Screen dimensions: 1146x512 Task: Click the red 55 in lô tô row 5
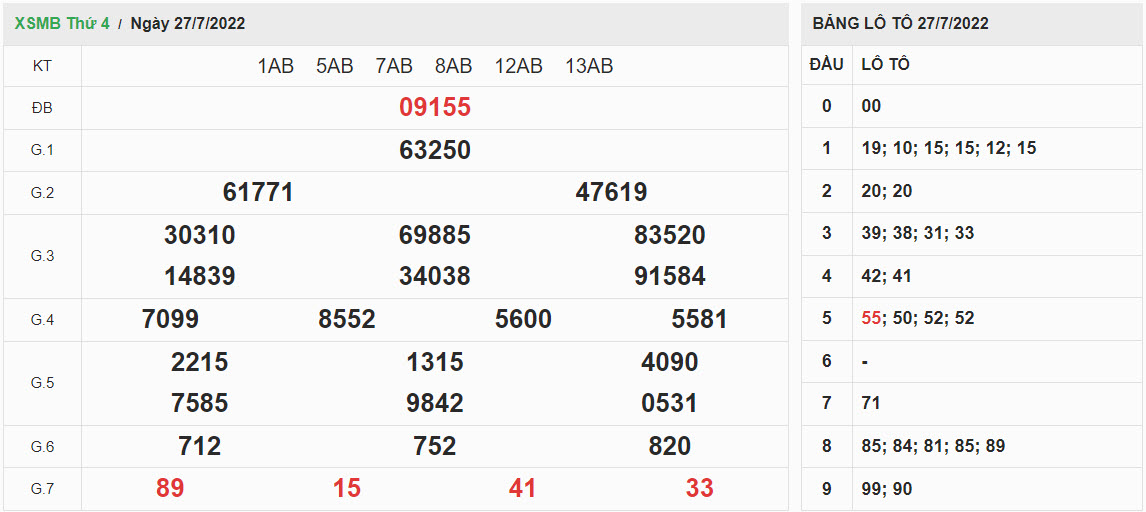click(871, 318)
